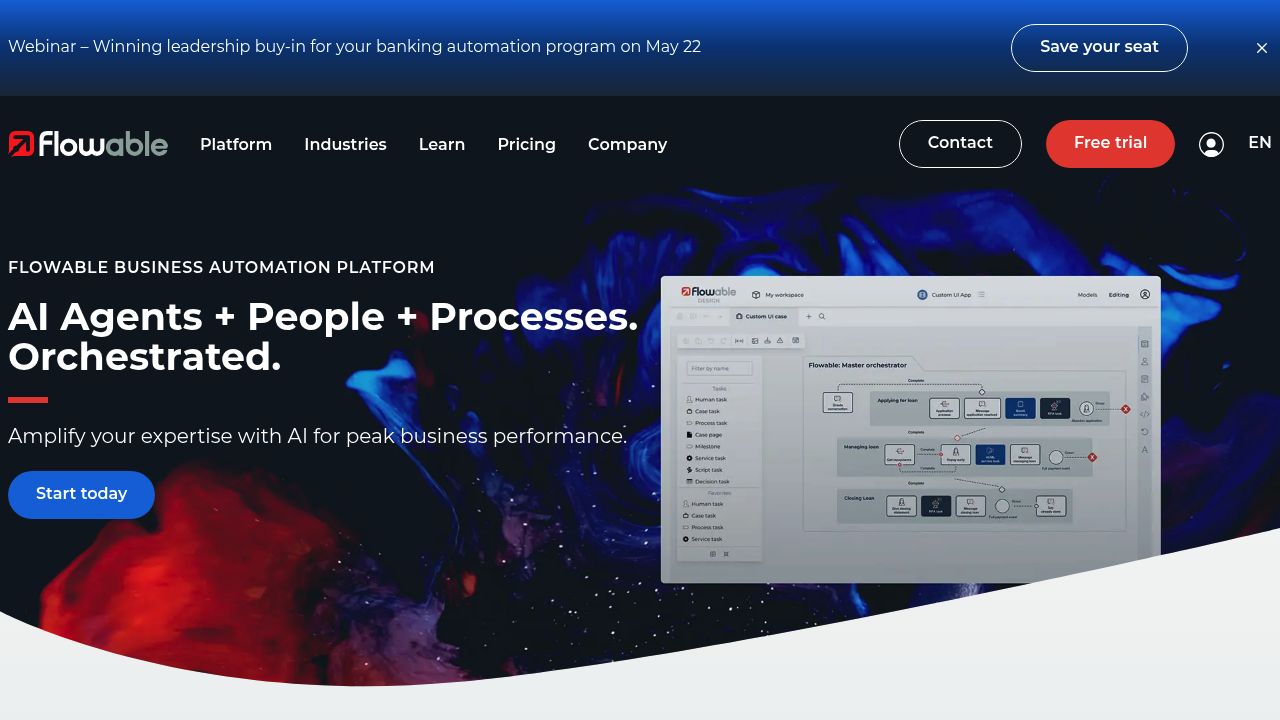Open the user account icon
The width and height of the screenshot is (1280, 720).
coord(1211,145)
